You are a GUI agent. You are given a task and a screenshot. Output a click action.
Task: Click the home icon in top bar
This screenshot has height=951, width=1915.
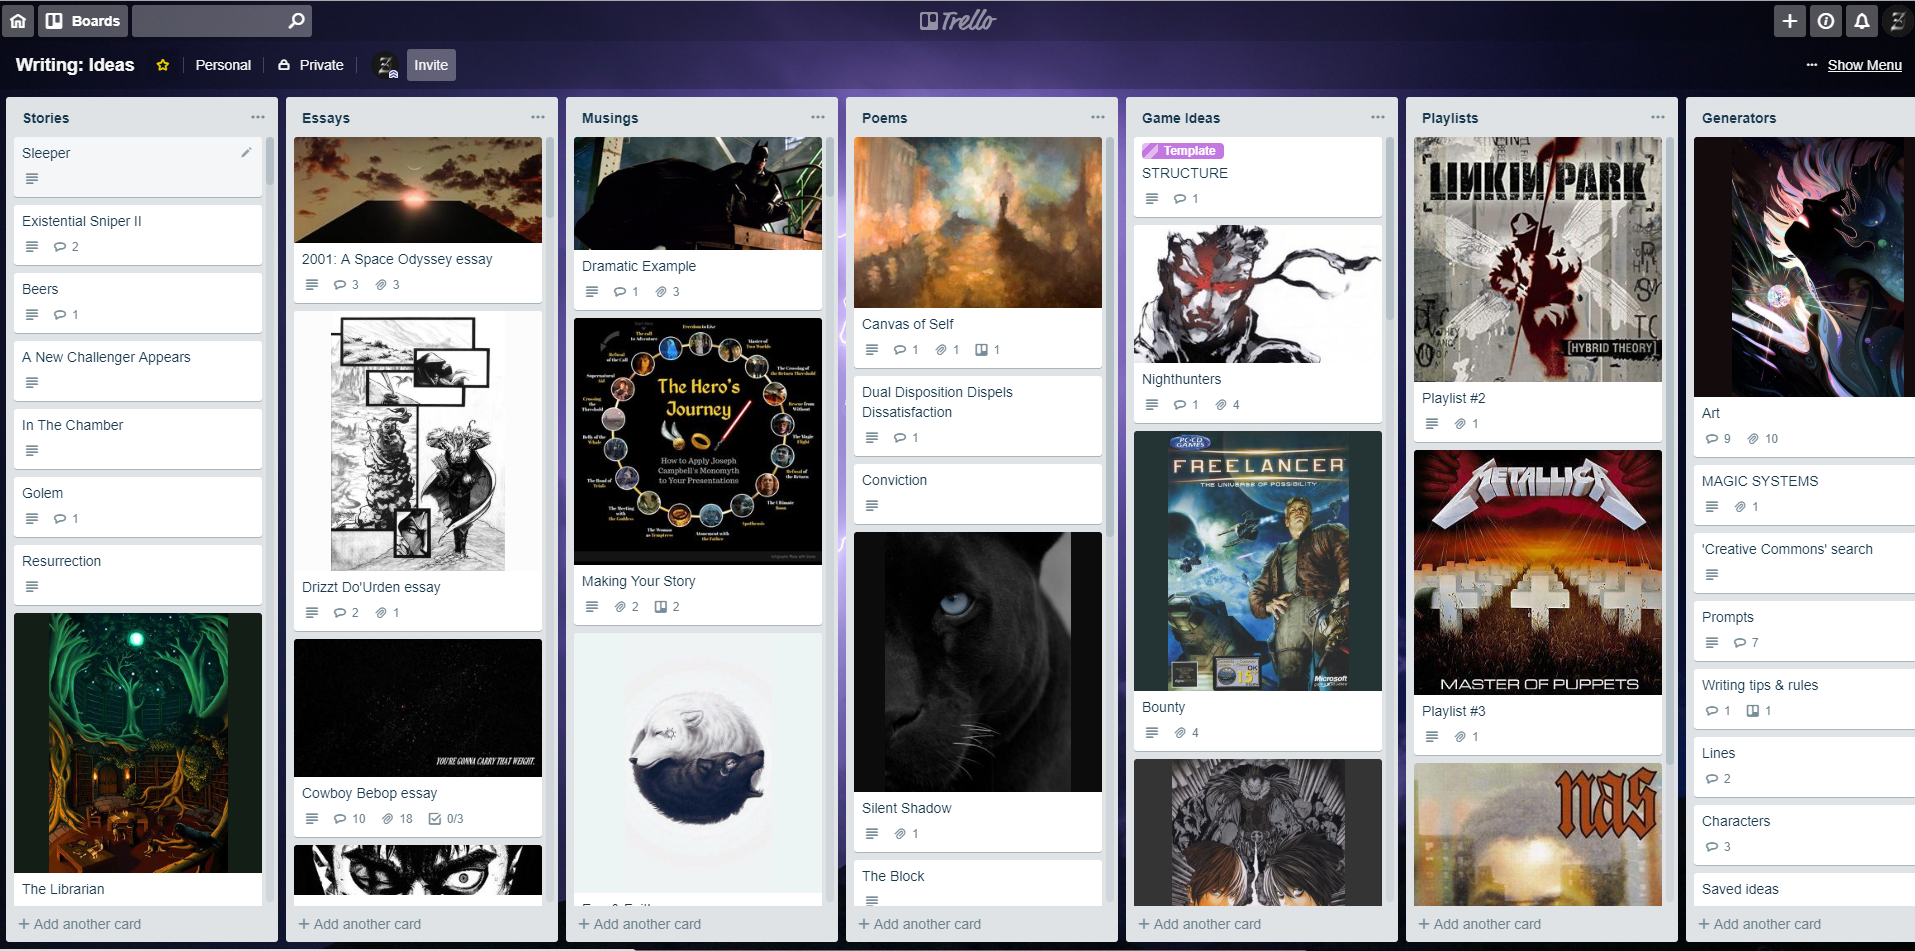(x=18, y=21)
